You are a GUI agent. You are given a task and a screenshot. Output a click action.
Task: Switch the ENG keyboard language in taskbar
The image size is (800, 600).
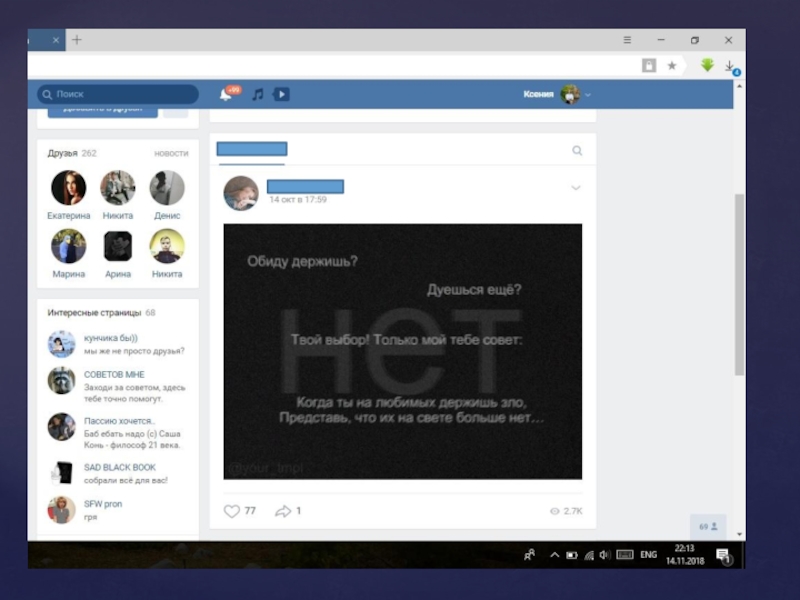click(649, 554)
